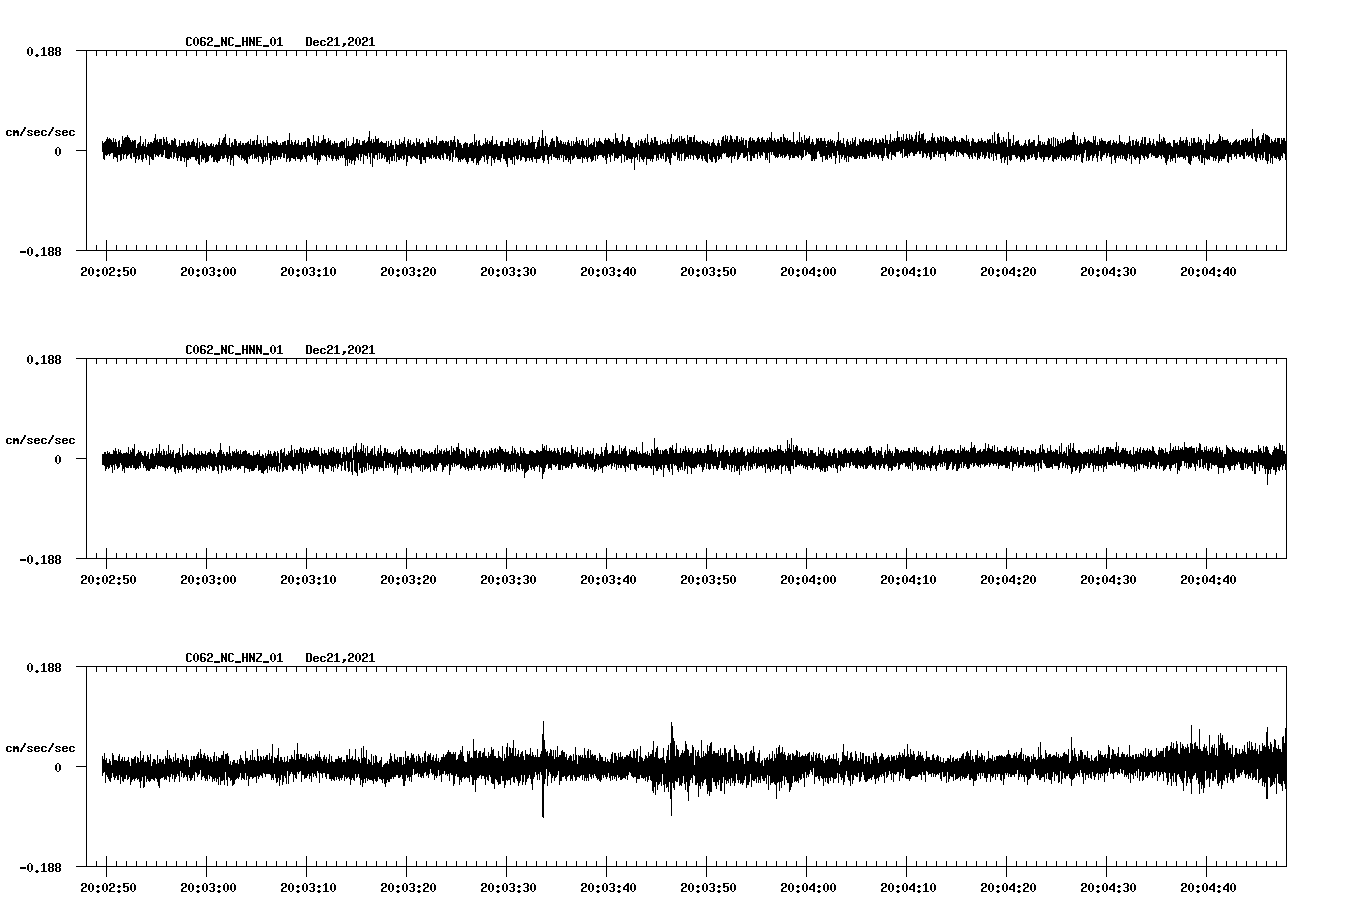
Task: Click cm/sec/sec unit label on HNZ plot
Action: click(40, 748)
